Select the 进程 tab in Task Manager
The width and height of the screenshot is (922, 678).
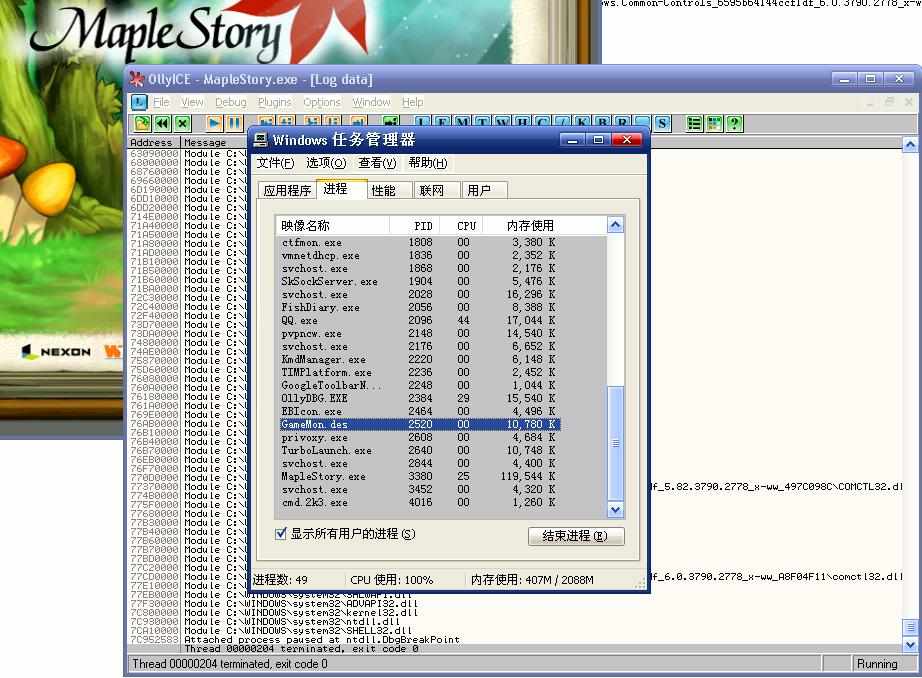342,189
